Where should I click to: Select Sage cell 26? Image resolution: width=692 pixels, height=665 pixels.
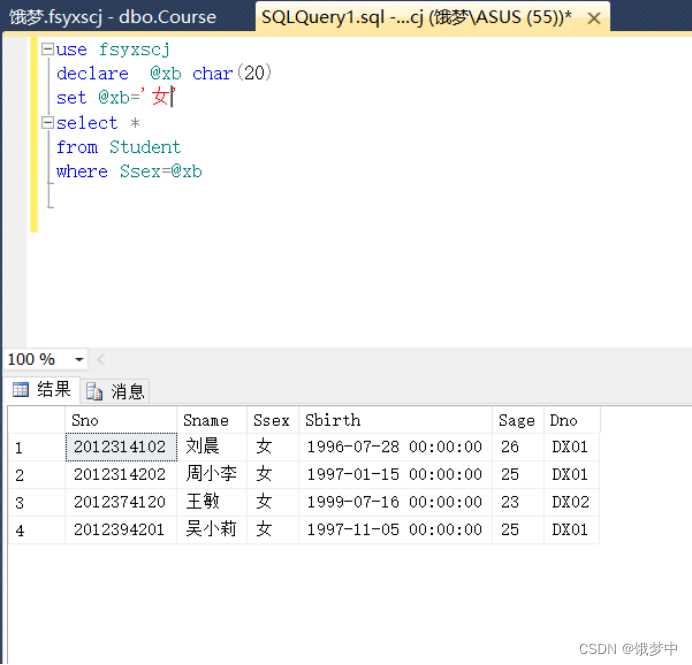click(518, 447)
